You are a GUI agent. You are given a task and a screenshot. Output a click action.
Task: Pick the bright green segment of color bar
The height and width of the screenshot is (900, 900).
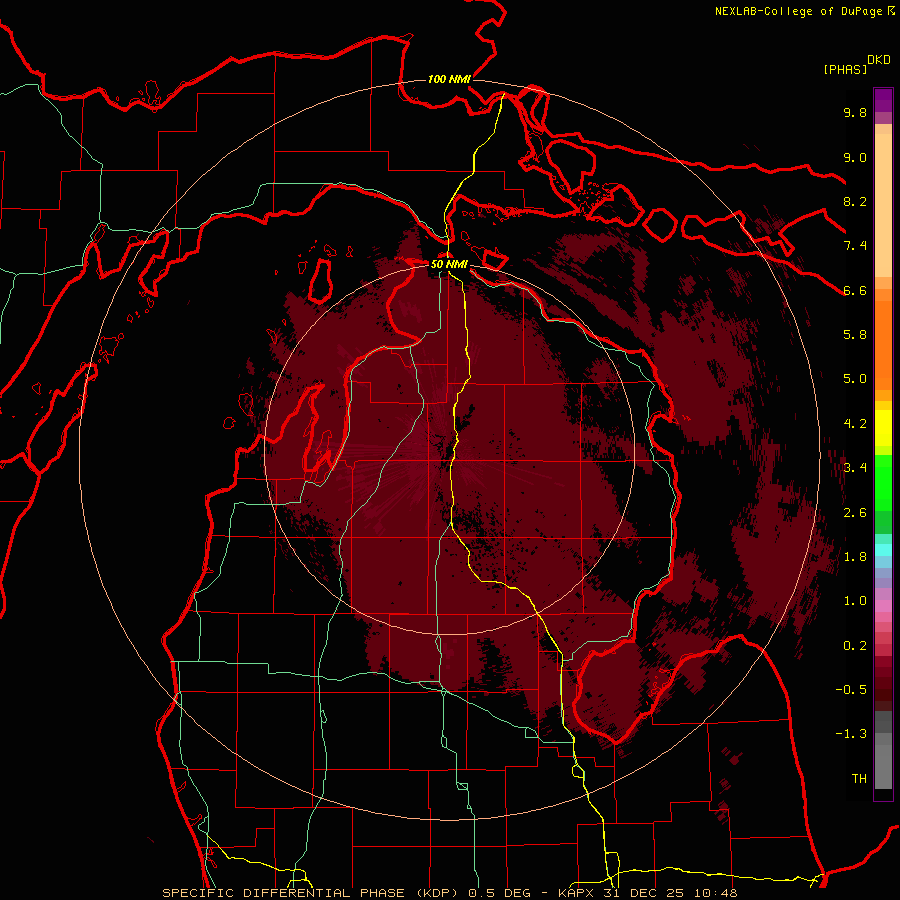[883, 483]
